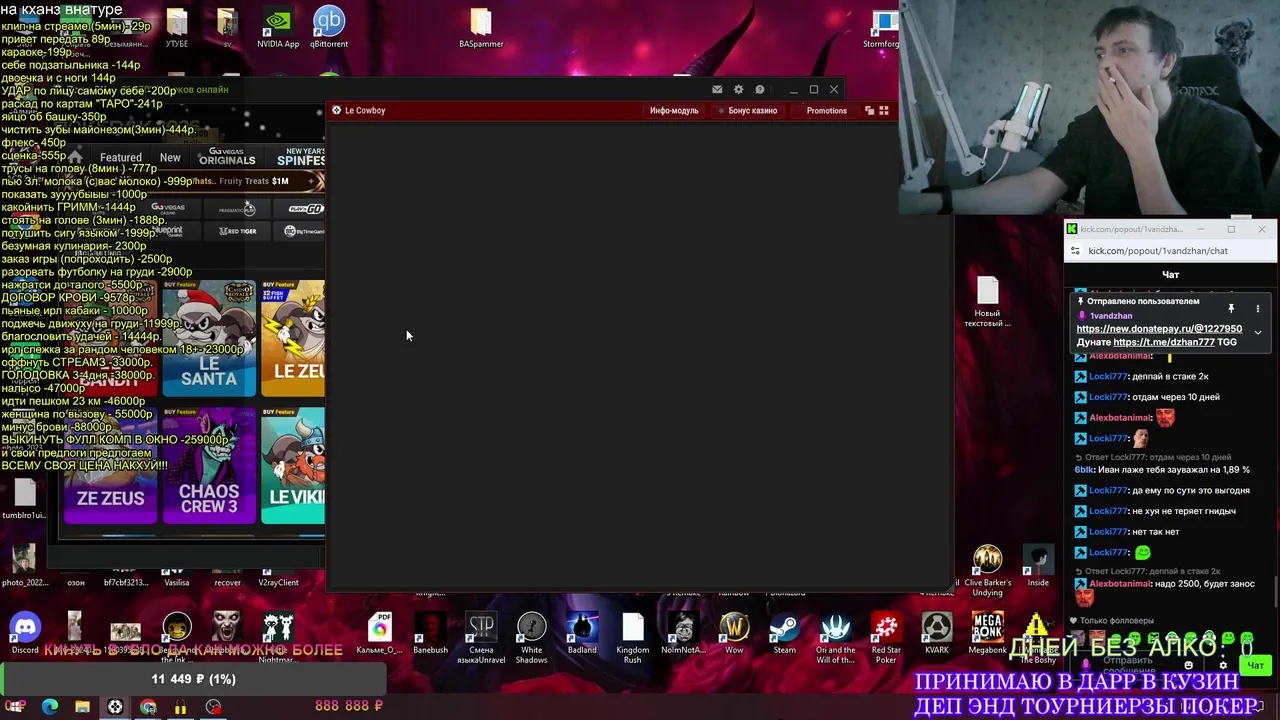Open the Ze Zeus game thumbnail
Image resolution: width=1280 pixels, height=720 pixels.
coord(110,466)
